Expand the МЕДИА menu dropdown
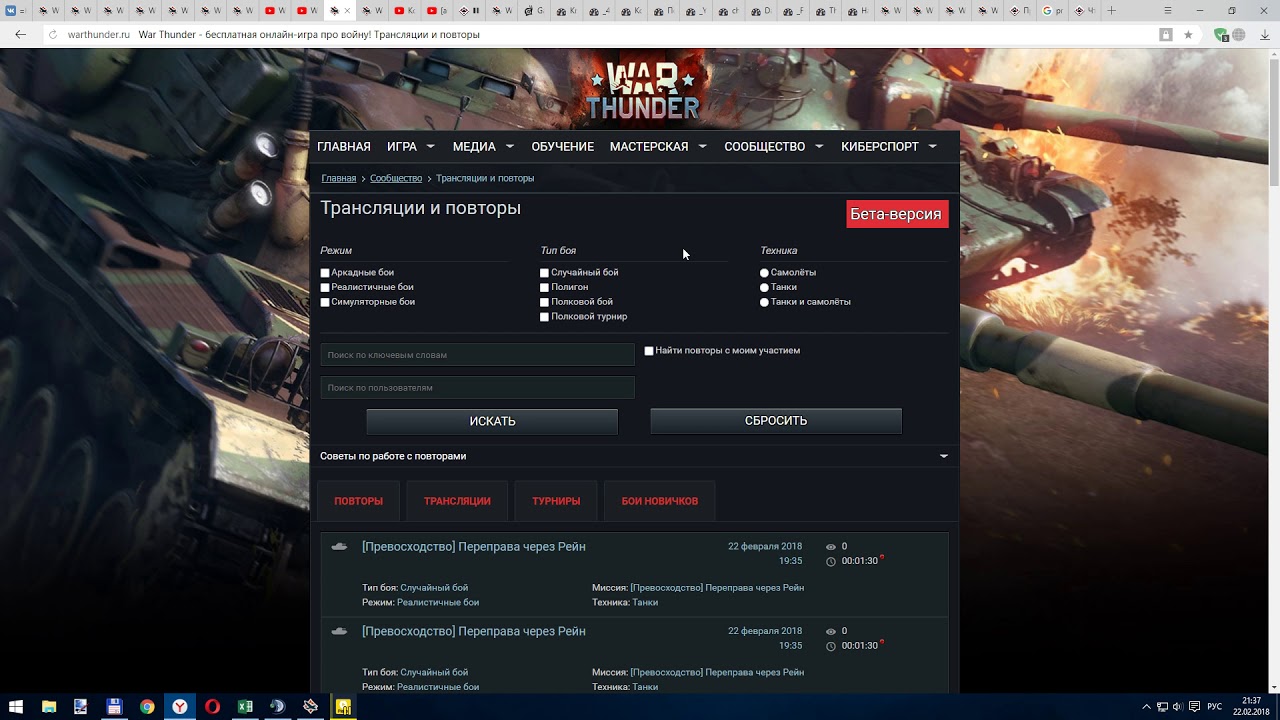The width and height of the screenshot is (1280, 720). (509, 146)
